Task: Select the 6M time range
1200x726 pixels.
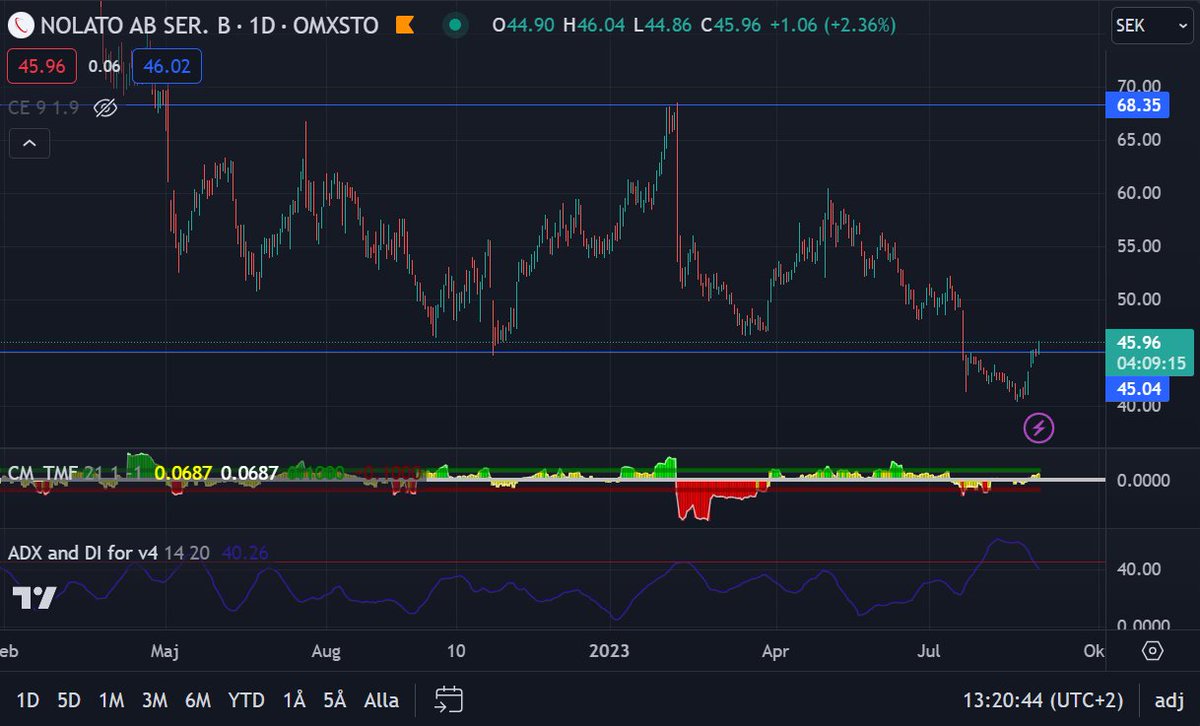Action: 198,700
